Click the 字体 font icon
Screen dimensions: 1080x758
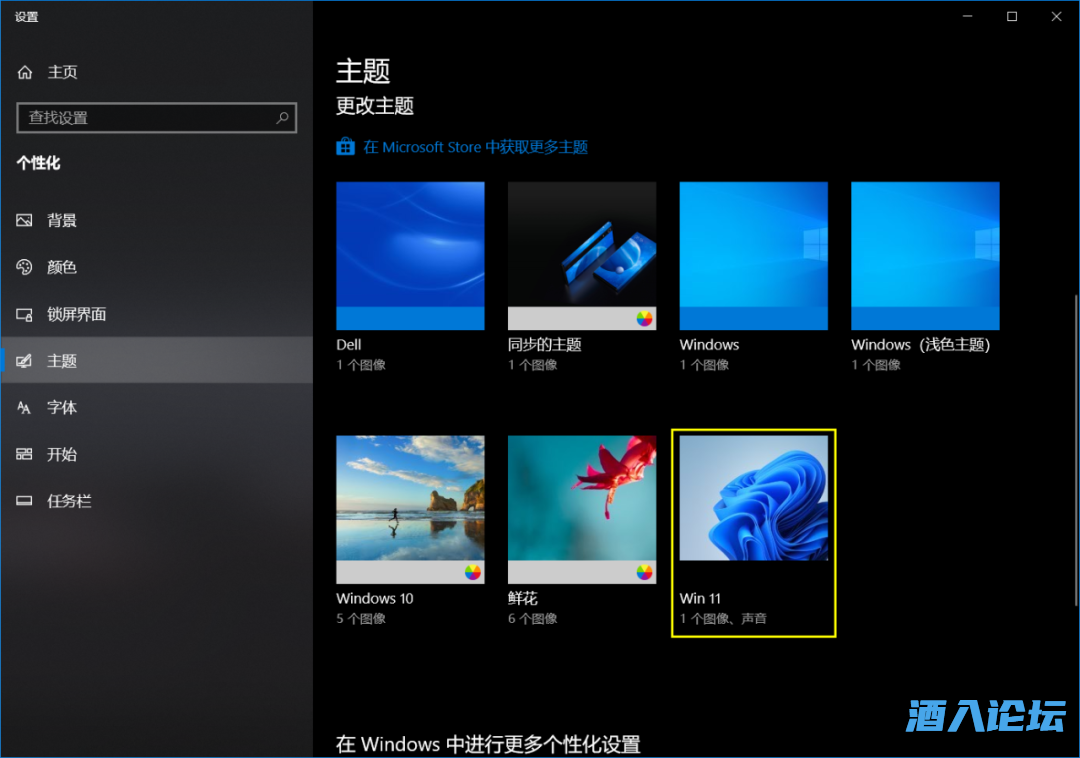(24, 408)
